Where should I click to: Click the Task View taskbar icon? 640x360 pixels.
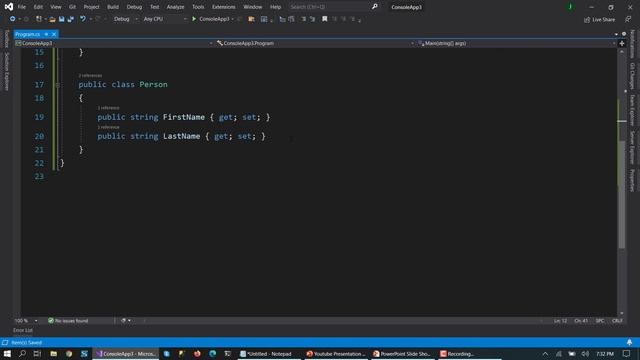38,353
